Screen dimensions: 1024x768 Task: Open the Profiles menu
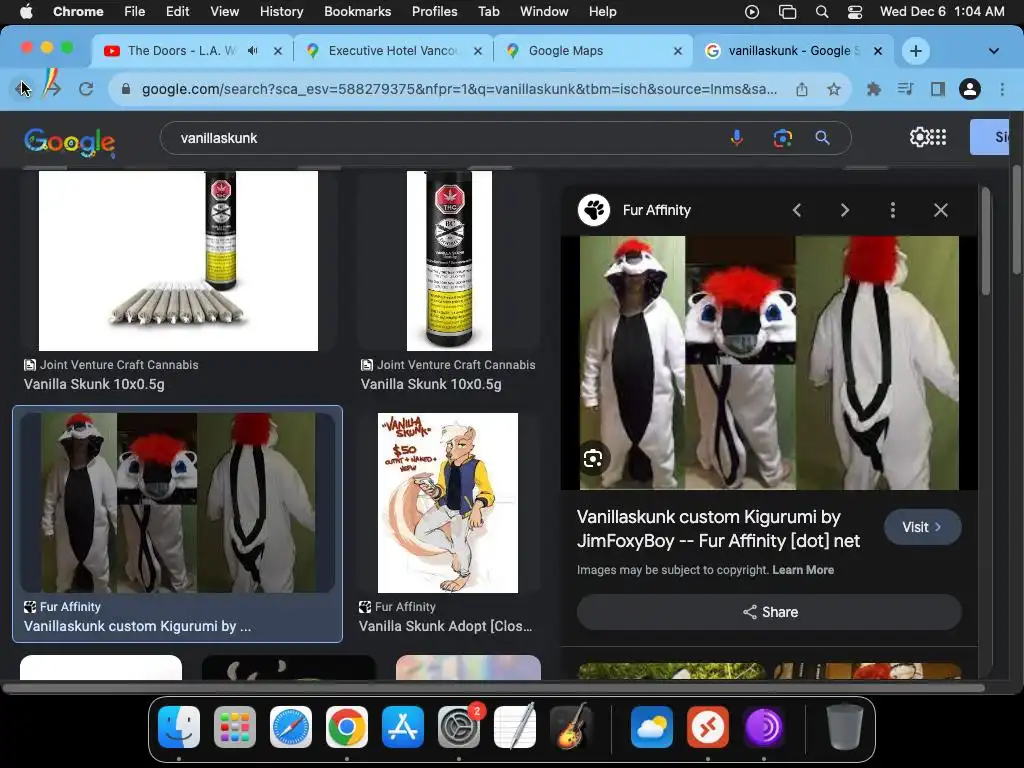coord(434,12)
